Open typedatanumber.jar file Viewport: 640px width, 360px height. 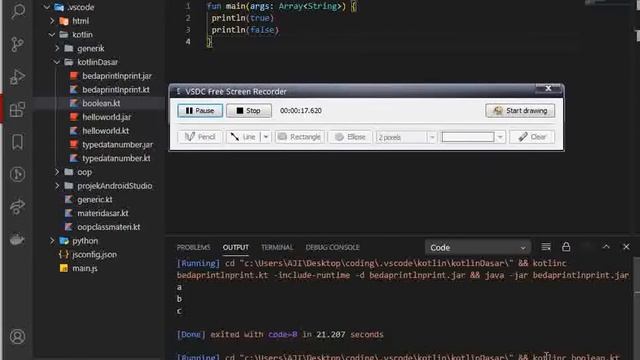pyautogui.click(x=118, y=144)
